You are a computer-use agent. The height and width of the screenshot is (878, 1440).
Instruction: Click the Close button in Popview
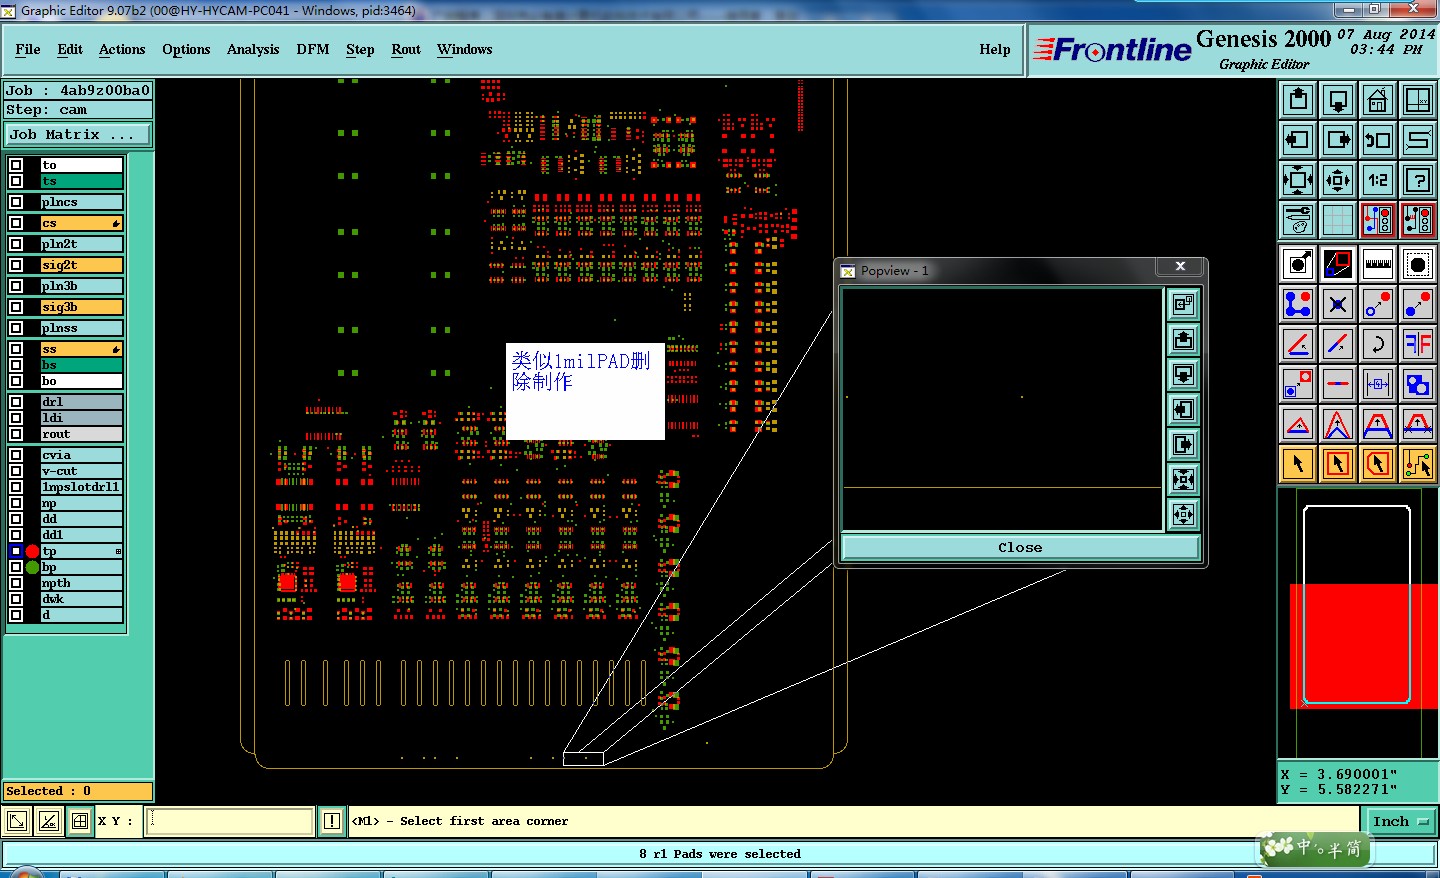coord(1020,547)
